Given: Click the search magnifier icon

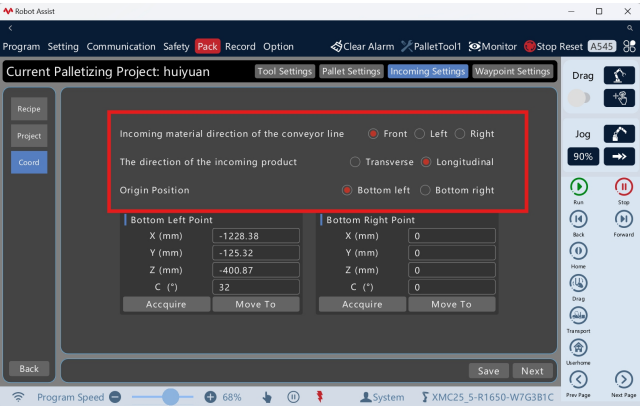Looking at the screenshot, I should tap(630, 28).
